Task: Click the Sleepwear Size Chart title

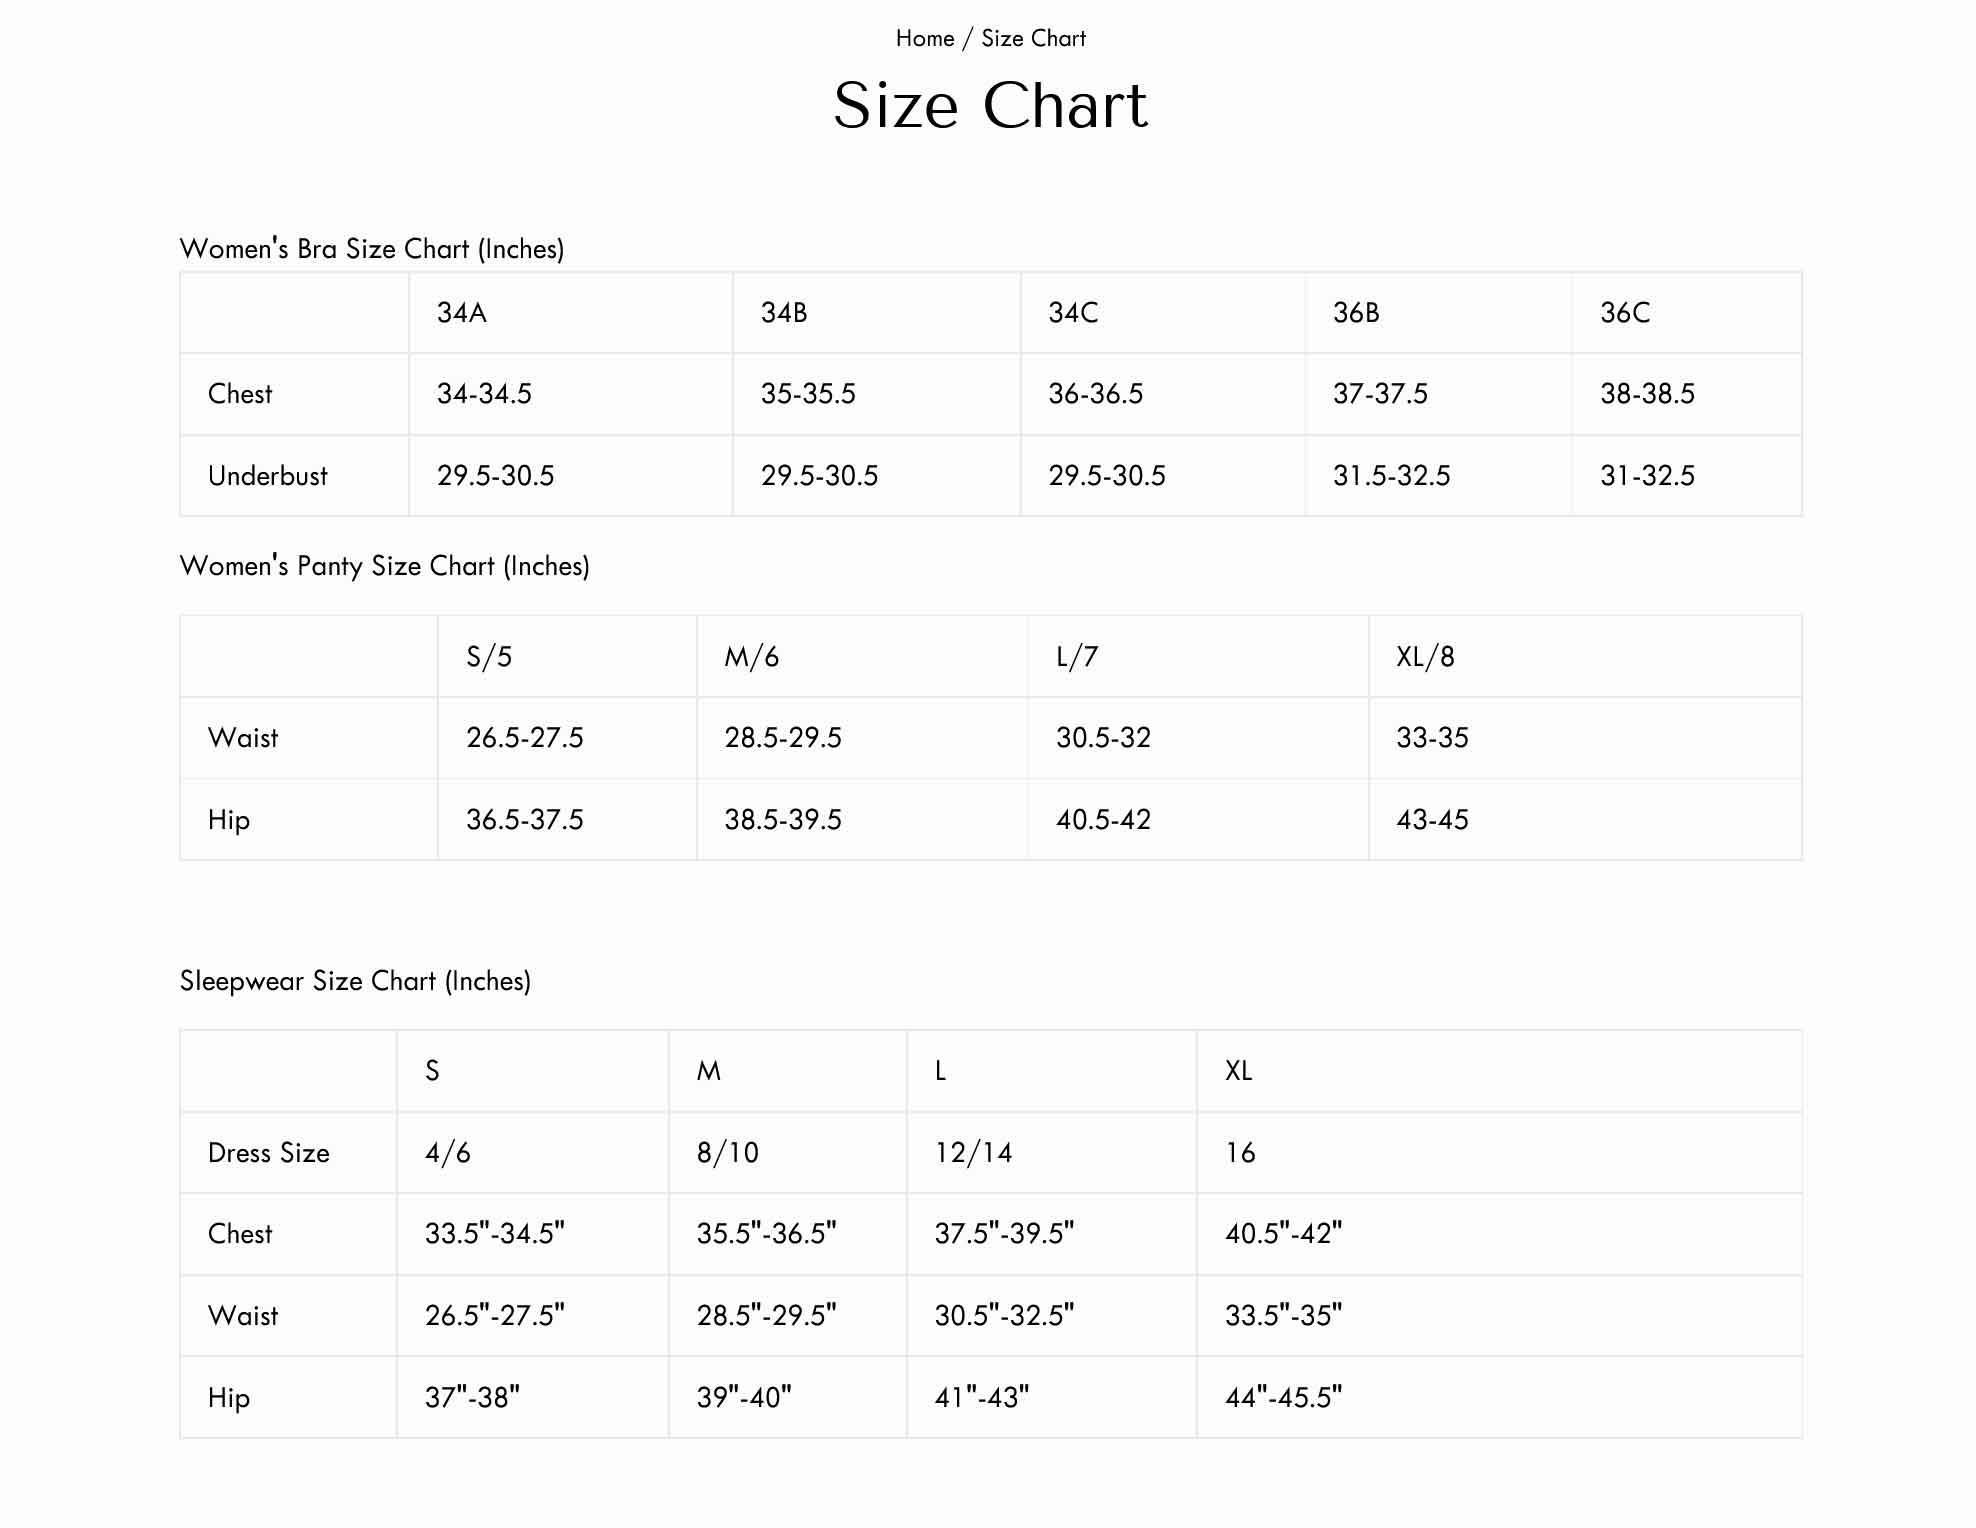Action: (355, 981)
